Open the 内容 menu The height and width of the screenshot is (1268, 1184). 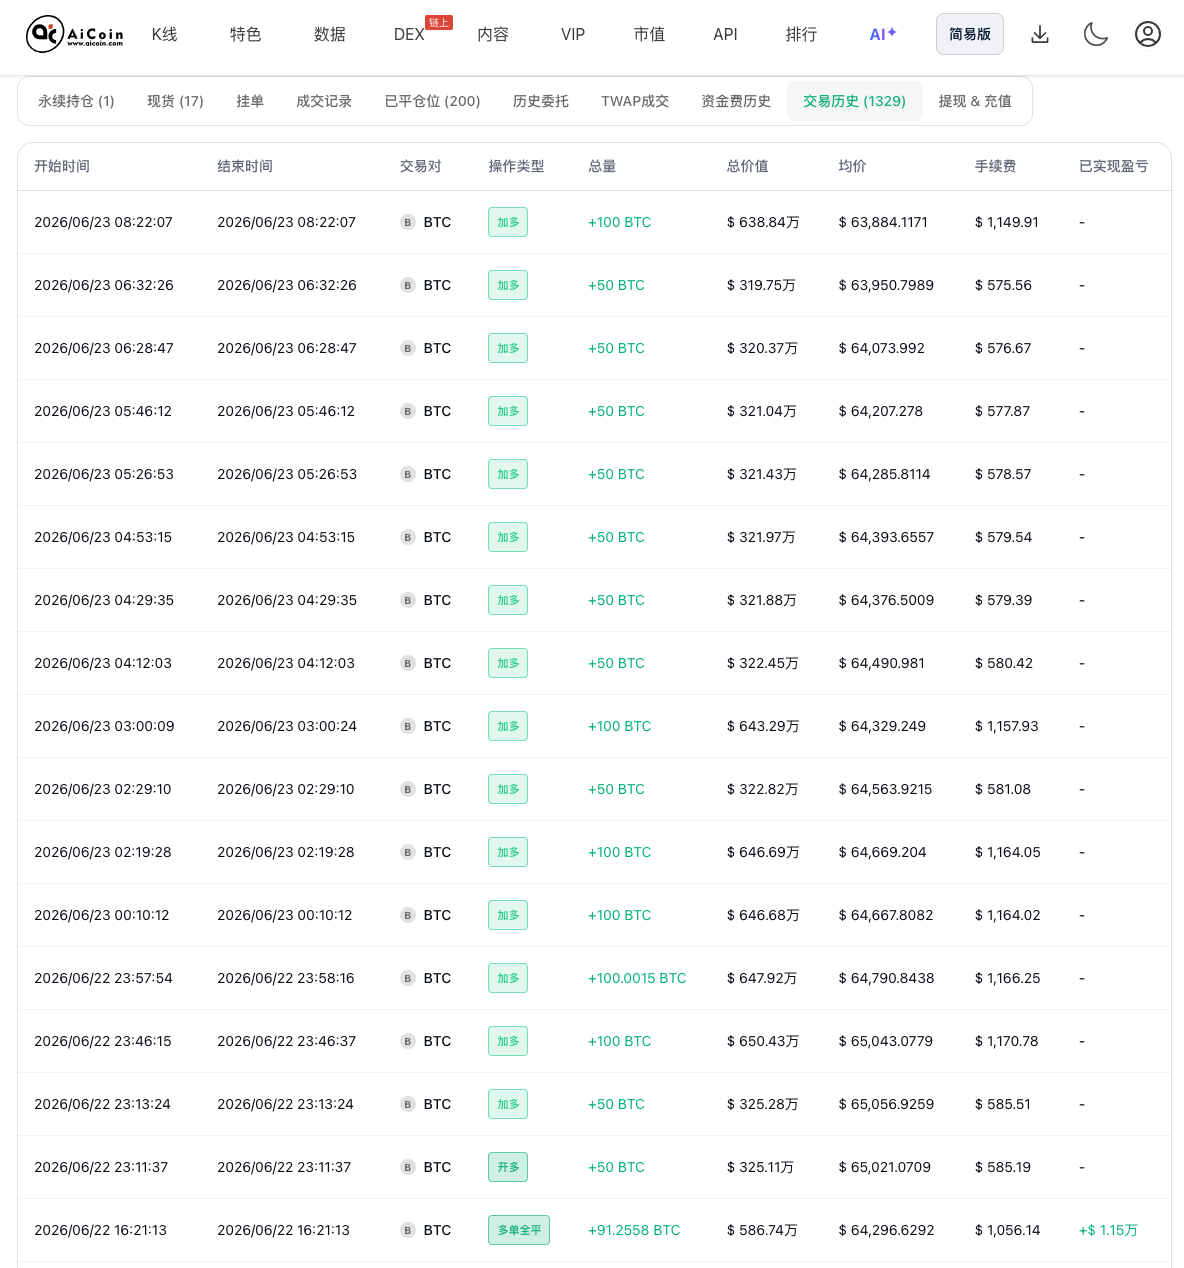(493, 34)
